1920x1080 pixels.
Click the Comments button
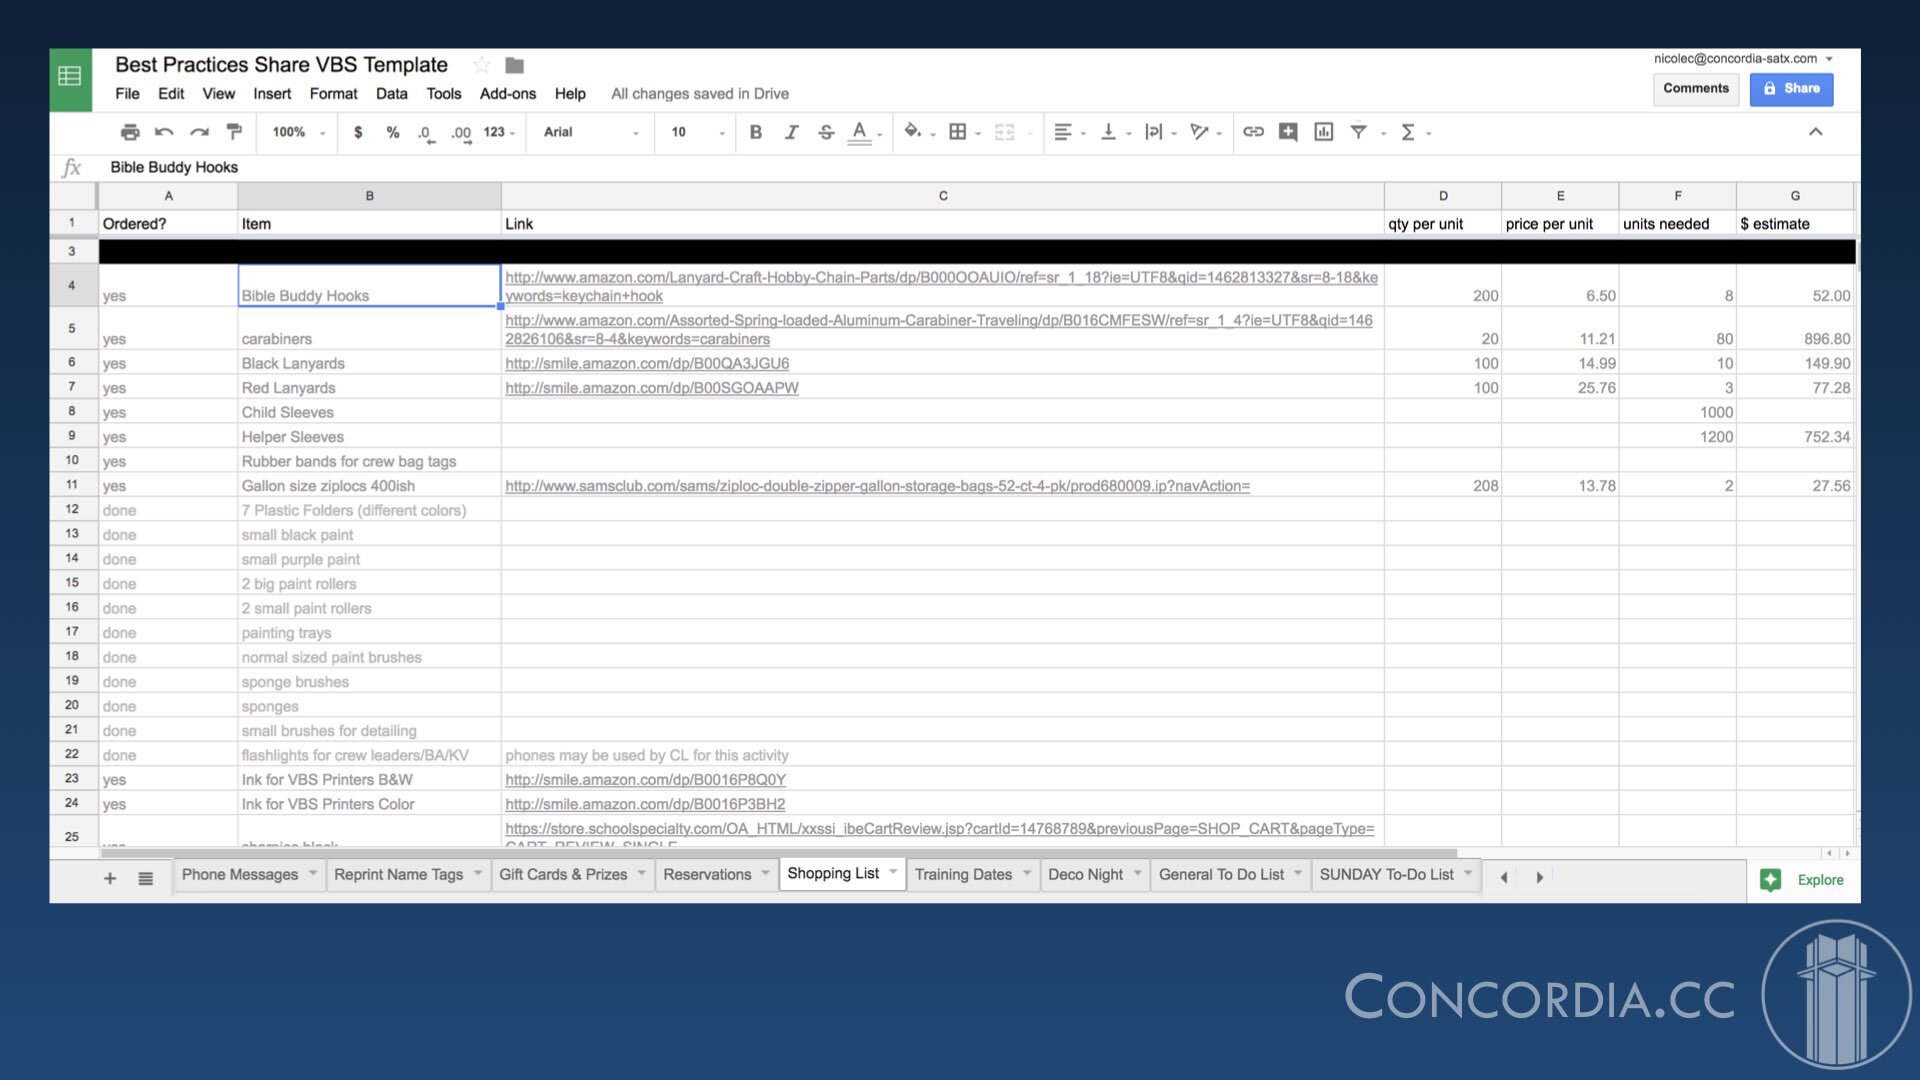pyautogui.click(x=1696, y=88)
